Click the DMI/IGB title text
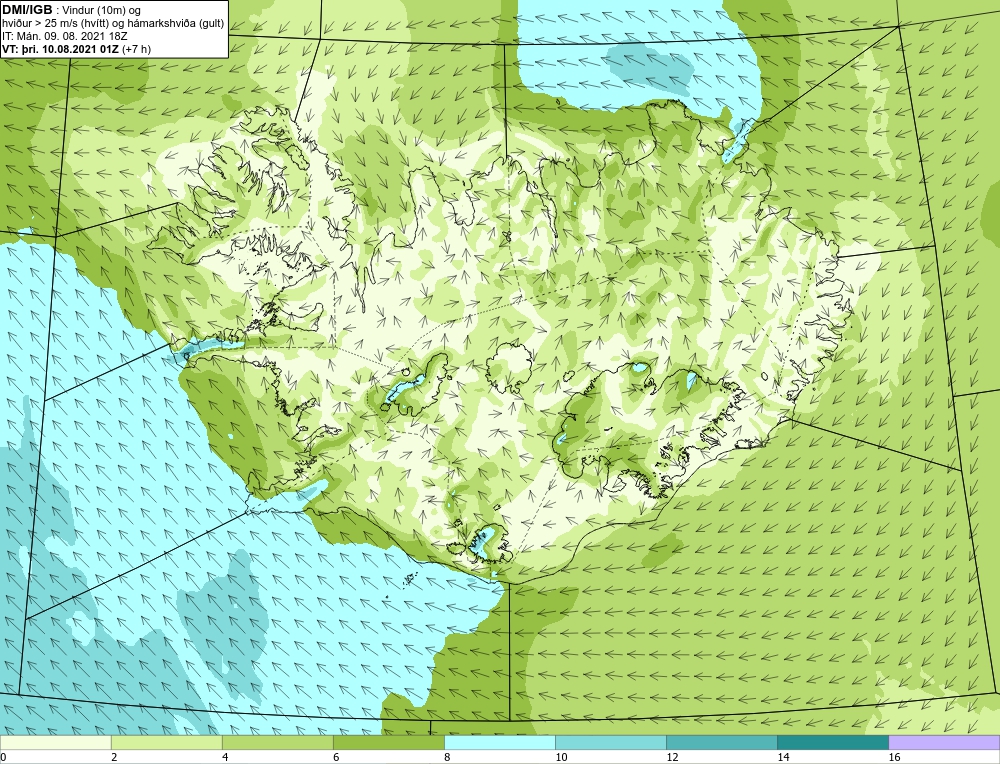 pyautogui.click(x=27, y=10)
